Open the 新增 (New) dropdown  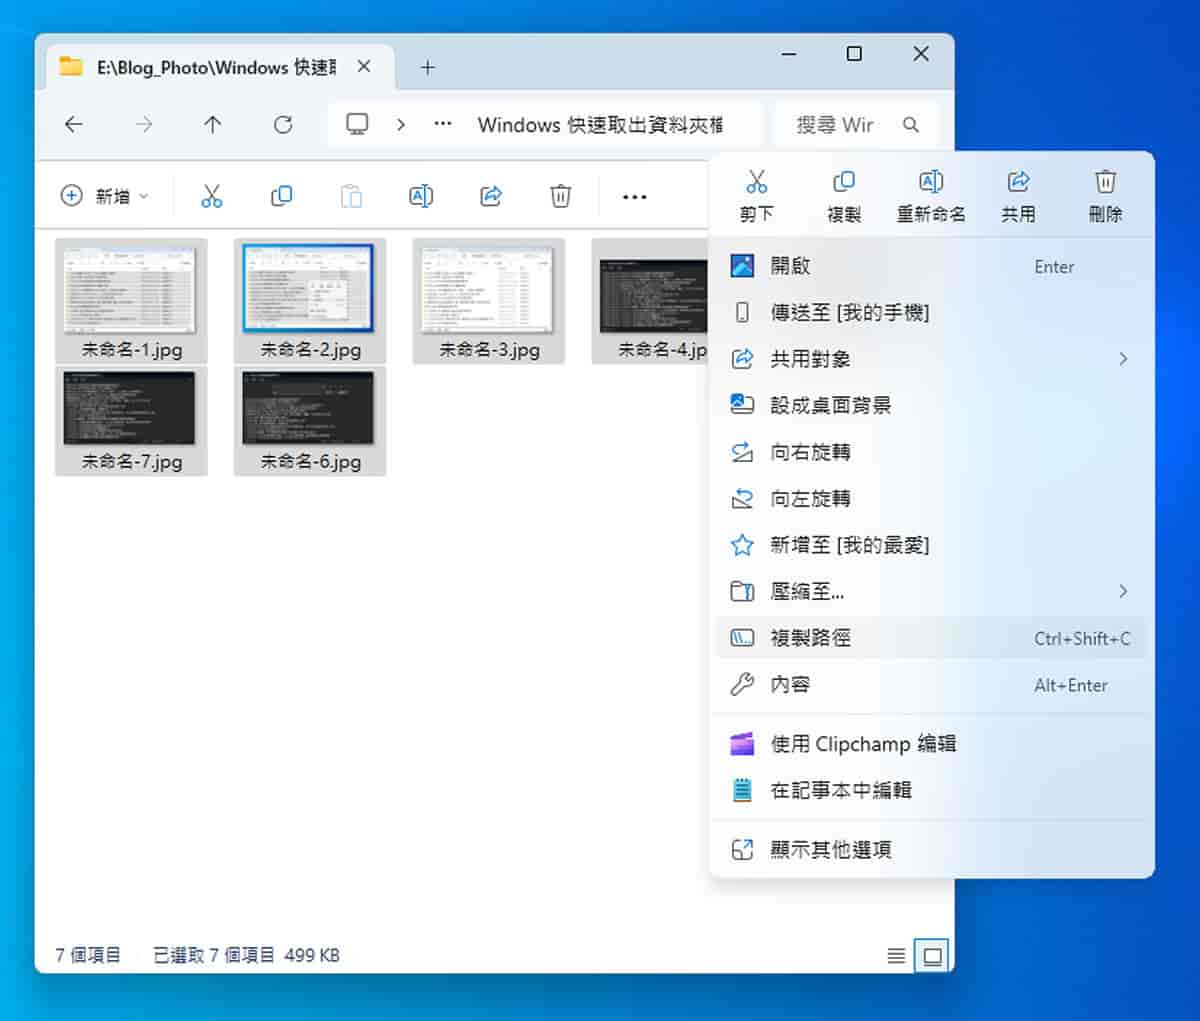(105, 196)
